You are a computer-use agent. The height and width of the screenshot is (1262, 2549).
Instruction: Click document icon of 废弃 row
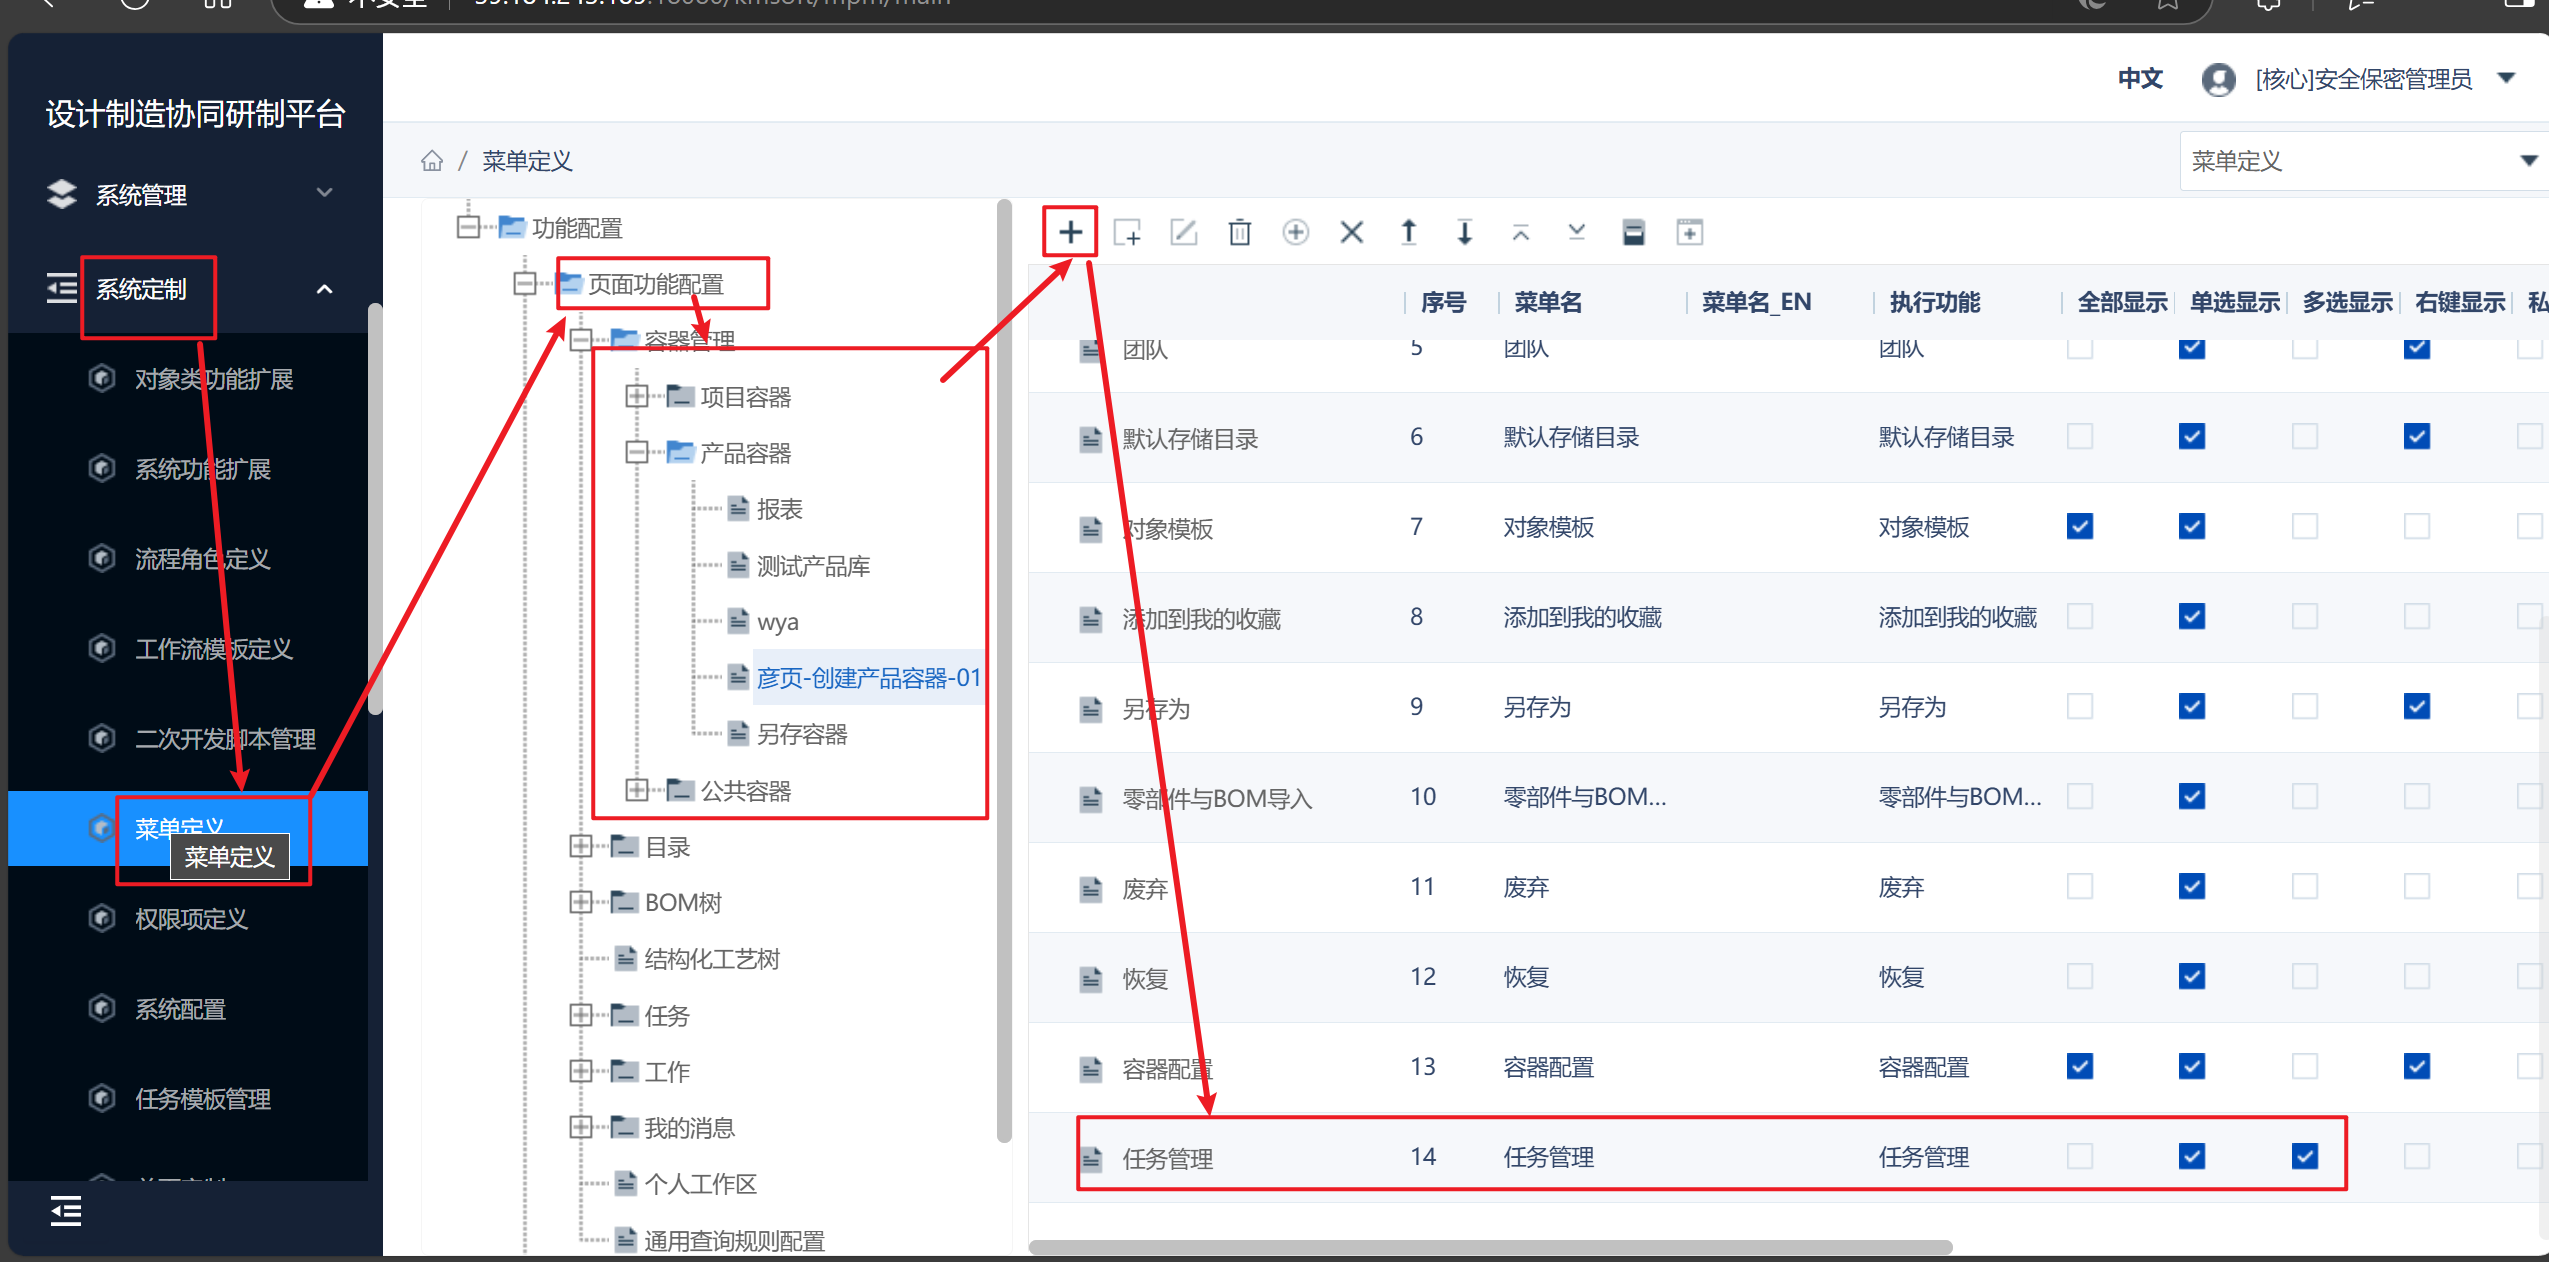coord(1090,888)
